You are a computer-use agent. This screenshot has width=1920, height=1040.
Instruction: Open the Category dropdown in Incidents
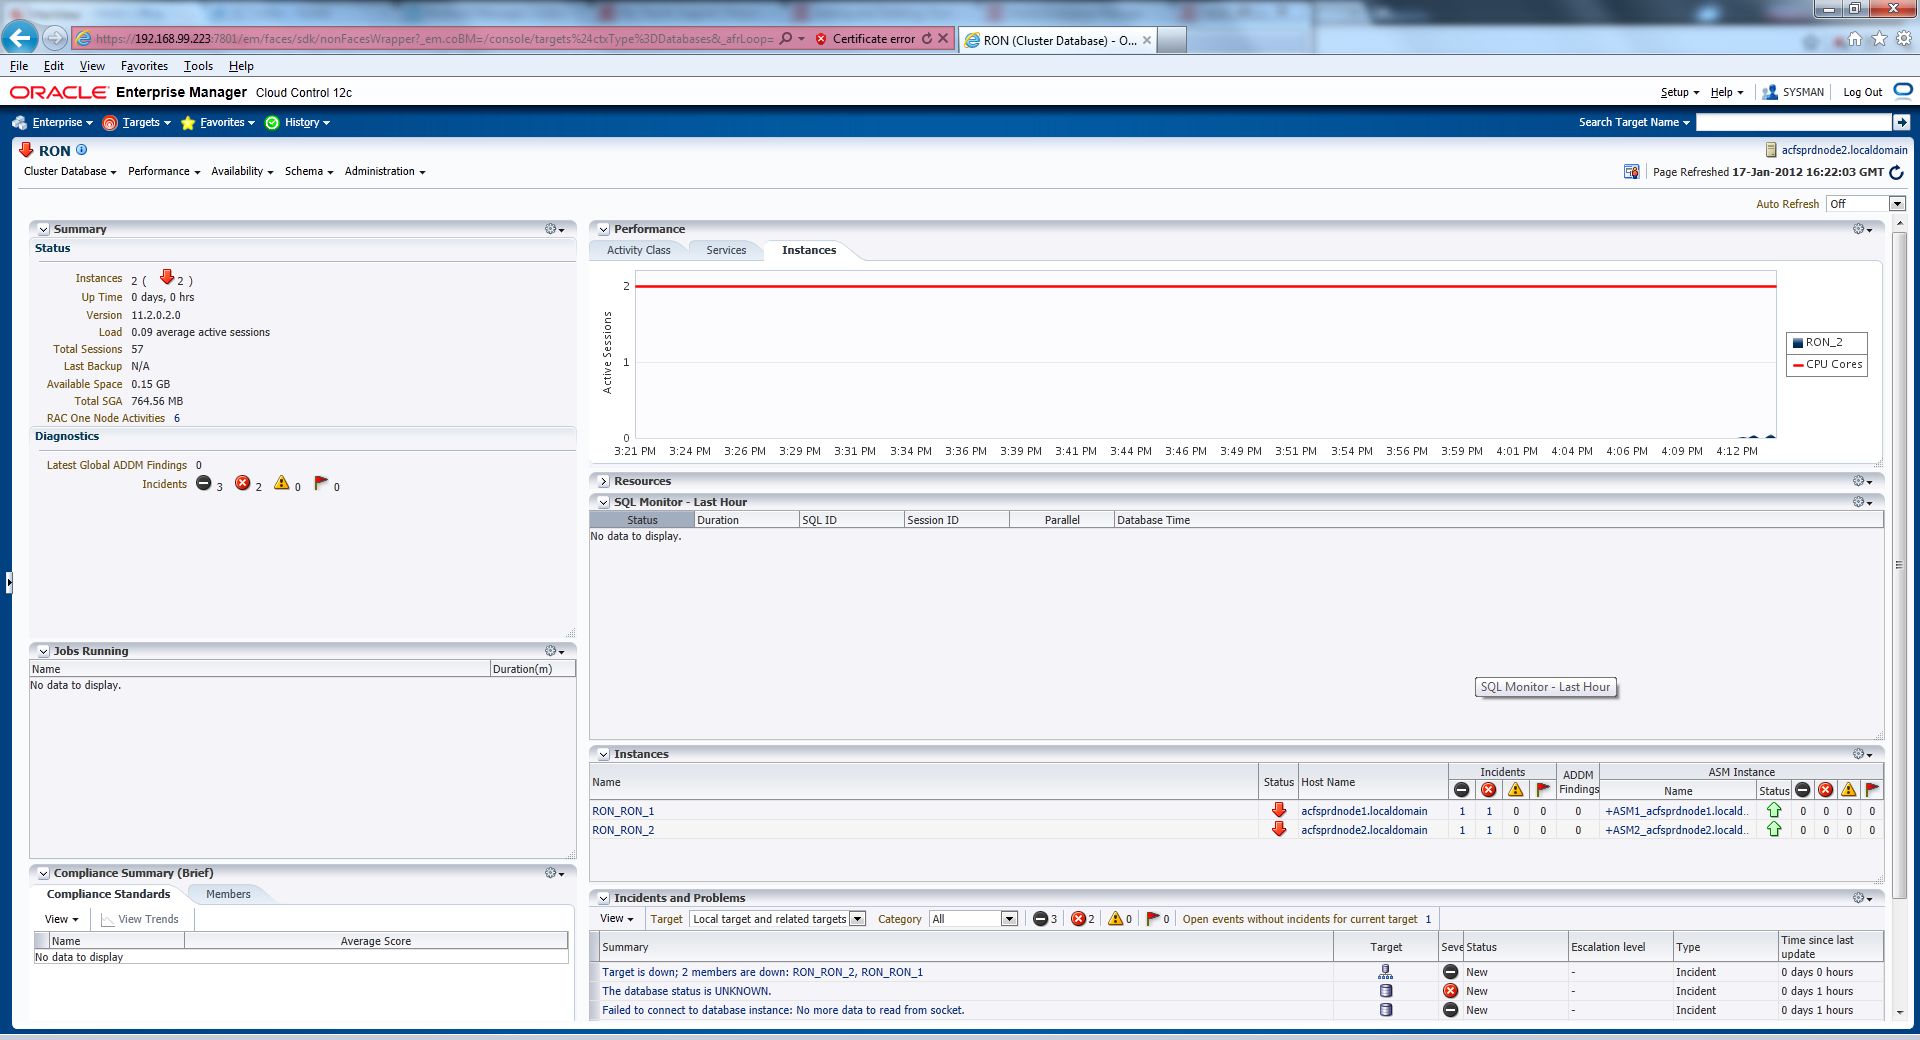pos(1009,919)
